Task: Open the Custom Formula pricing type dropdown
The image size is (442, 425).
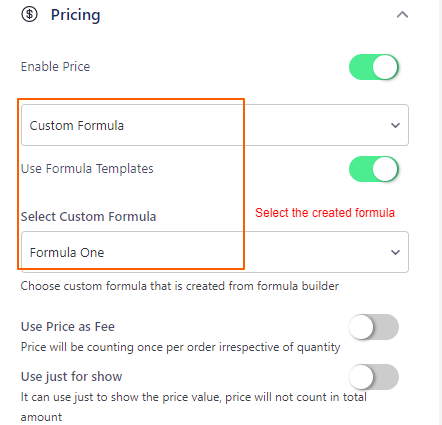Action: 215,125
